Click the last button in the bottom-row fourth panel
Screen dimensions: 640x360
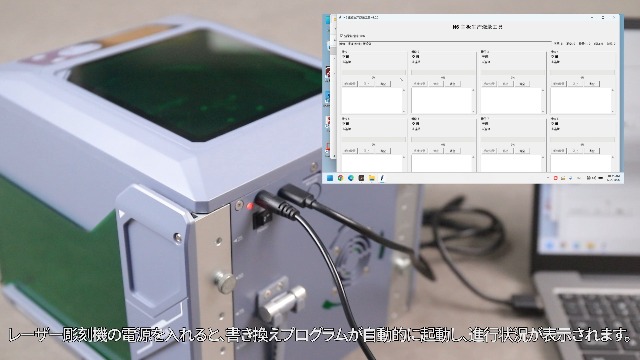click(592, 151)
